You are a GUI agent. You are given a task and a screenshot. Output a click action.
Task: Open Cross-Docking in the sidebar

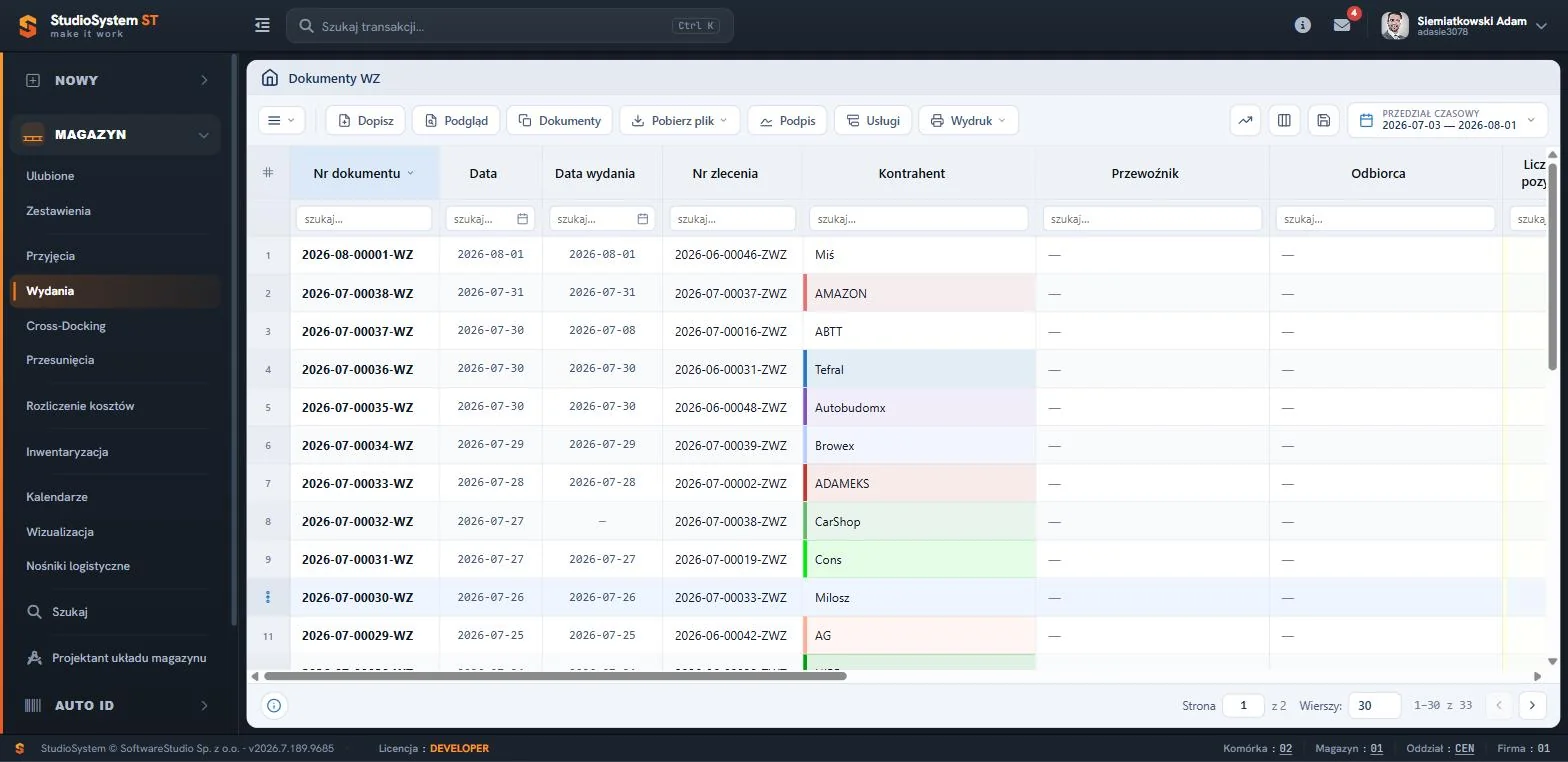tap(66, 326)
